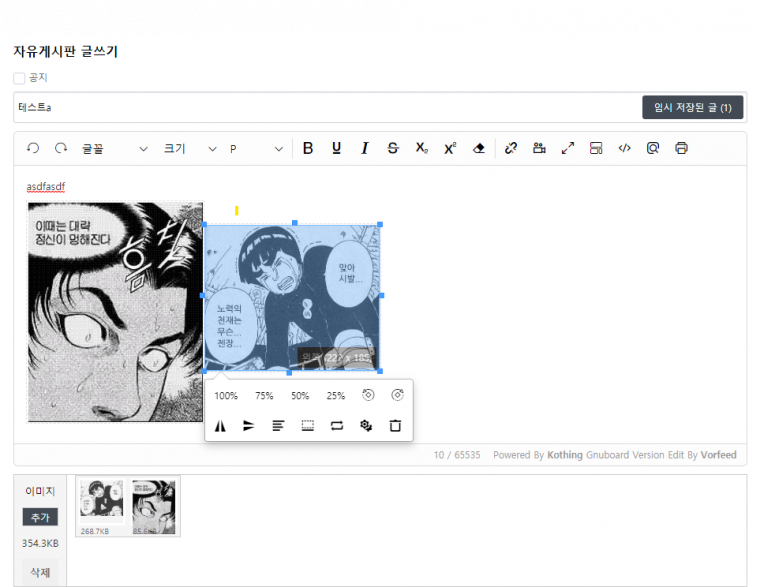Select the 268.7KB image thumbnail
This screenshot has height=587, width=760.
coord(102,505)
